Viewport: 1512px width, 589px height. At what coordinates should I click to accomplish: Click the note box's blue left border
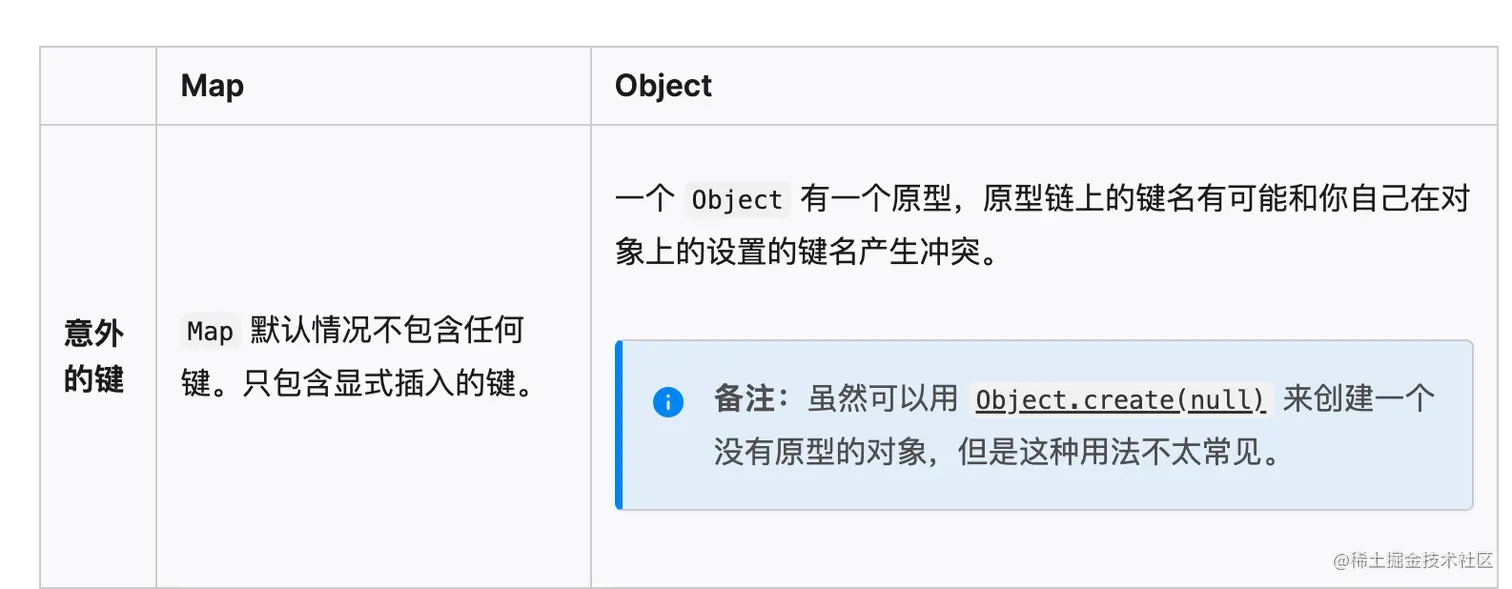coord(619,425)
